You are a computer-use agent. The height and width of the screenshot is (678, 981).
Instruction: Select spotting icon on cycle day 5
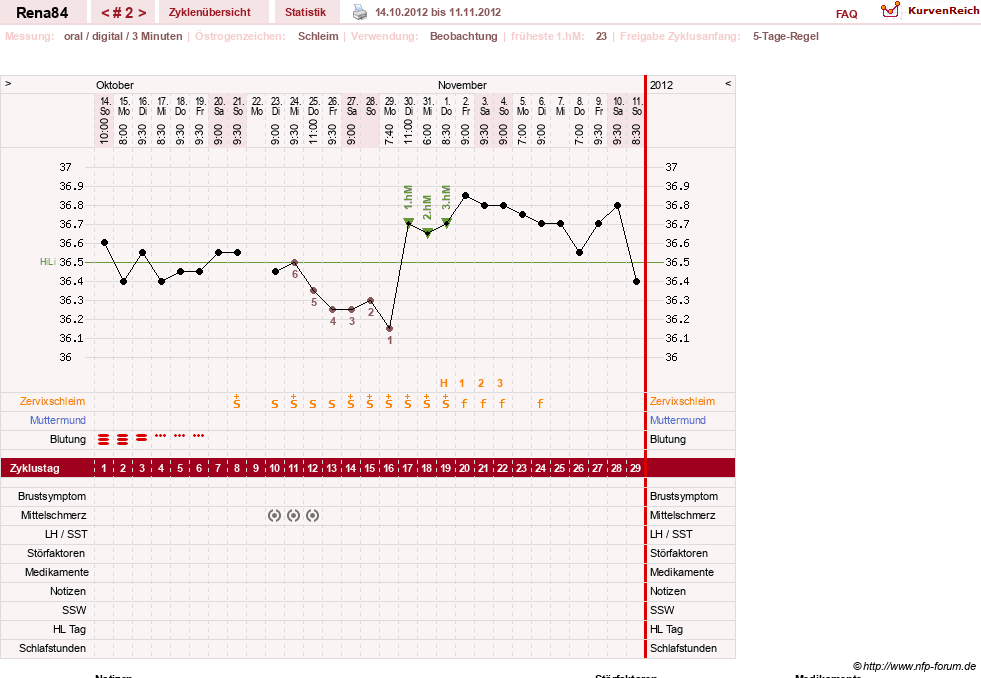(x=180, y=435)
